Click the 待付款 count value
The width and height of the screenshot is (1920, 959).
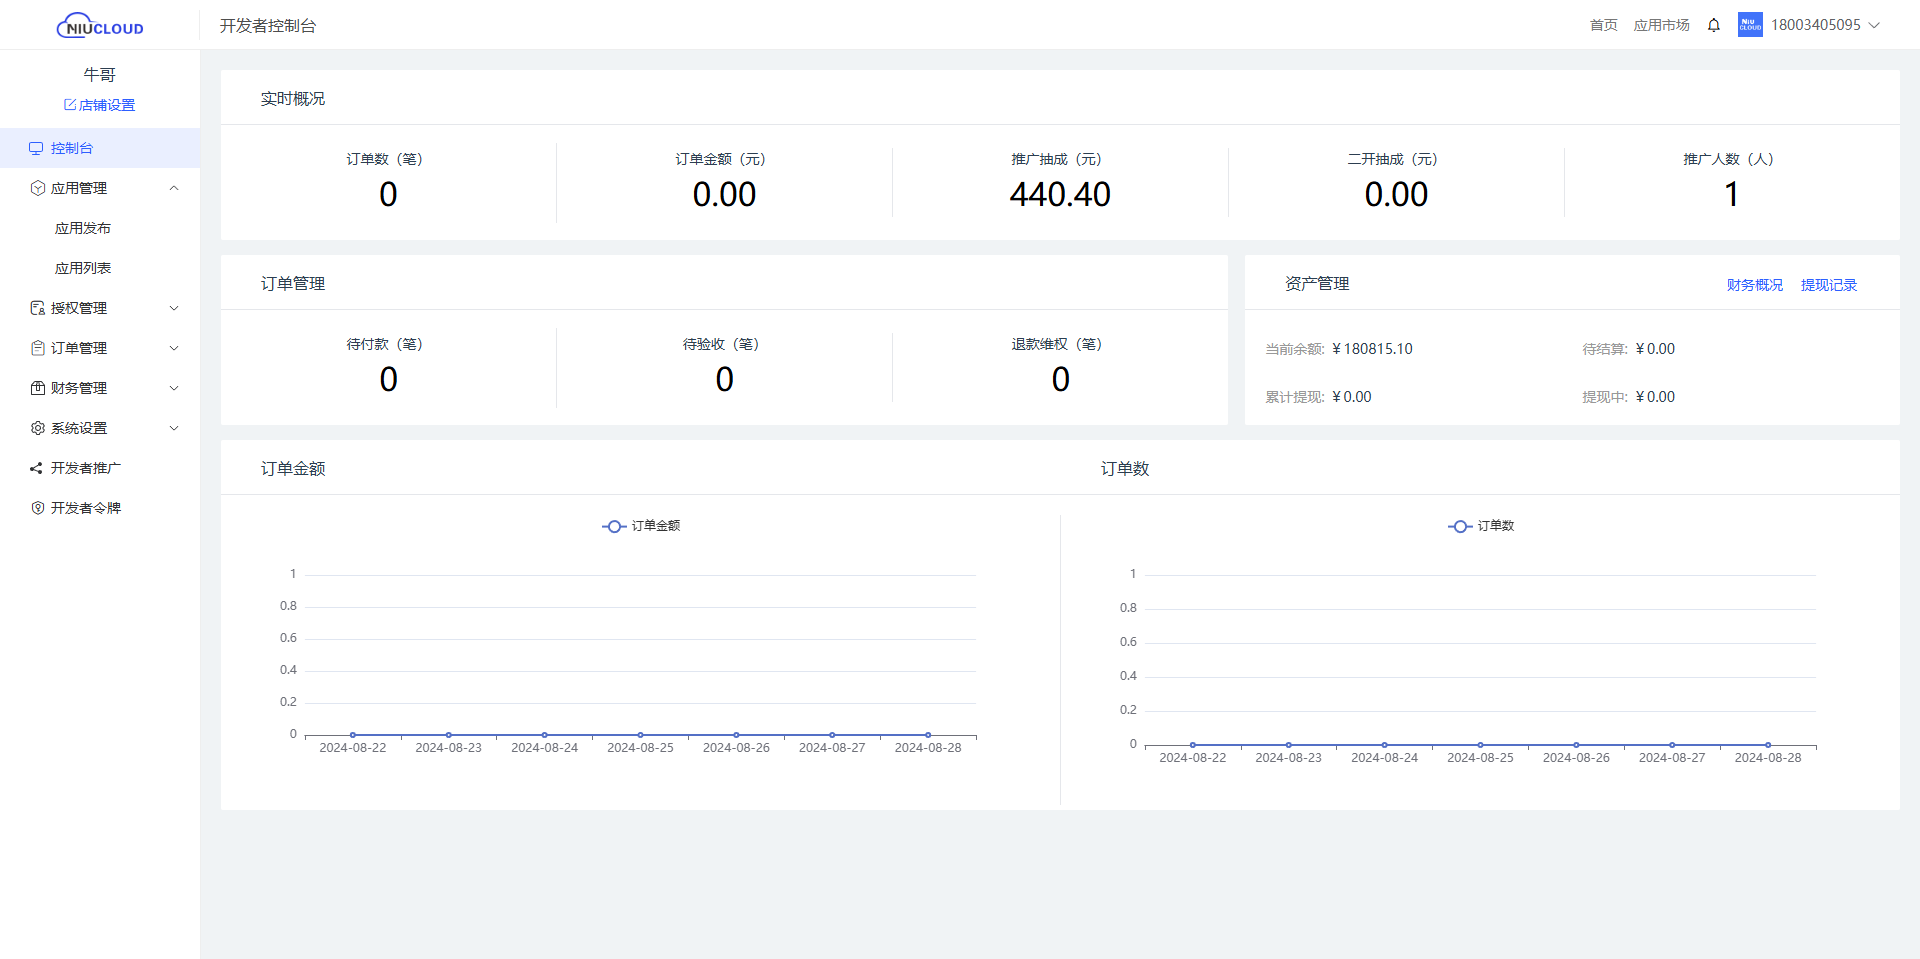click(388, 379)
